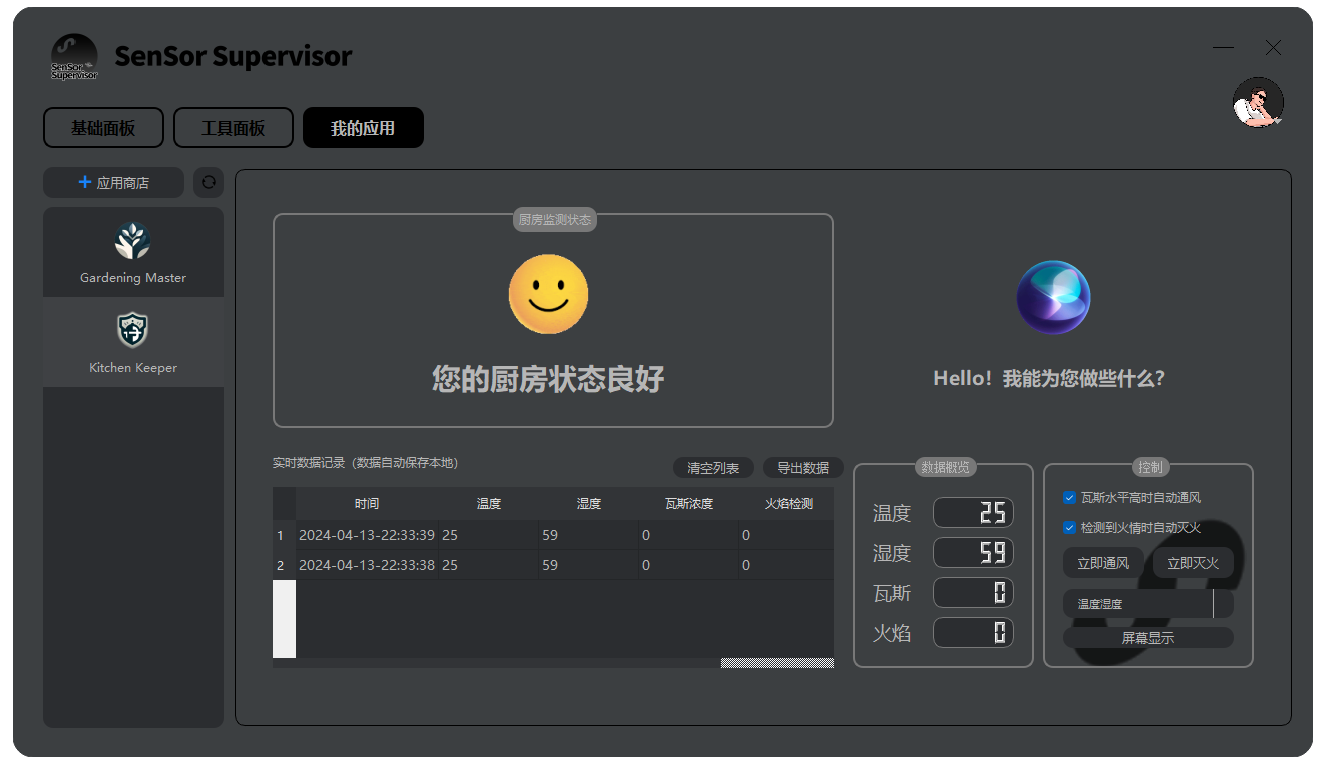This screenshot has height=772, width=1329.
Task: Select the 我的应用 tab
Action: [x=363, y=128]
